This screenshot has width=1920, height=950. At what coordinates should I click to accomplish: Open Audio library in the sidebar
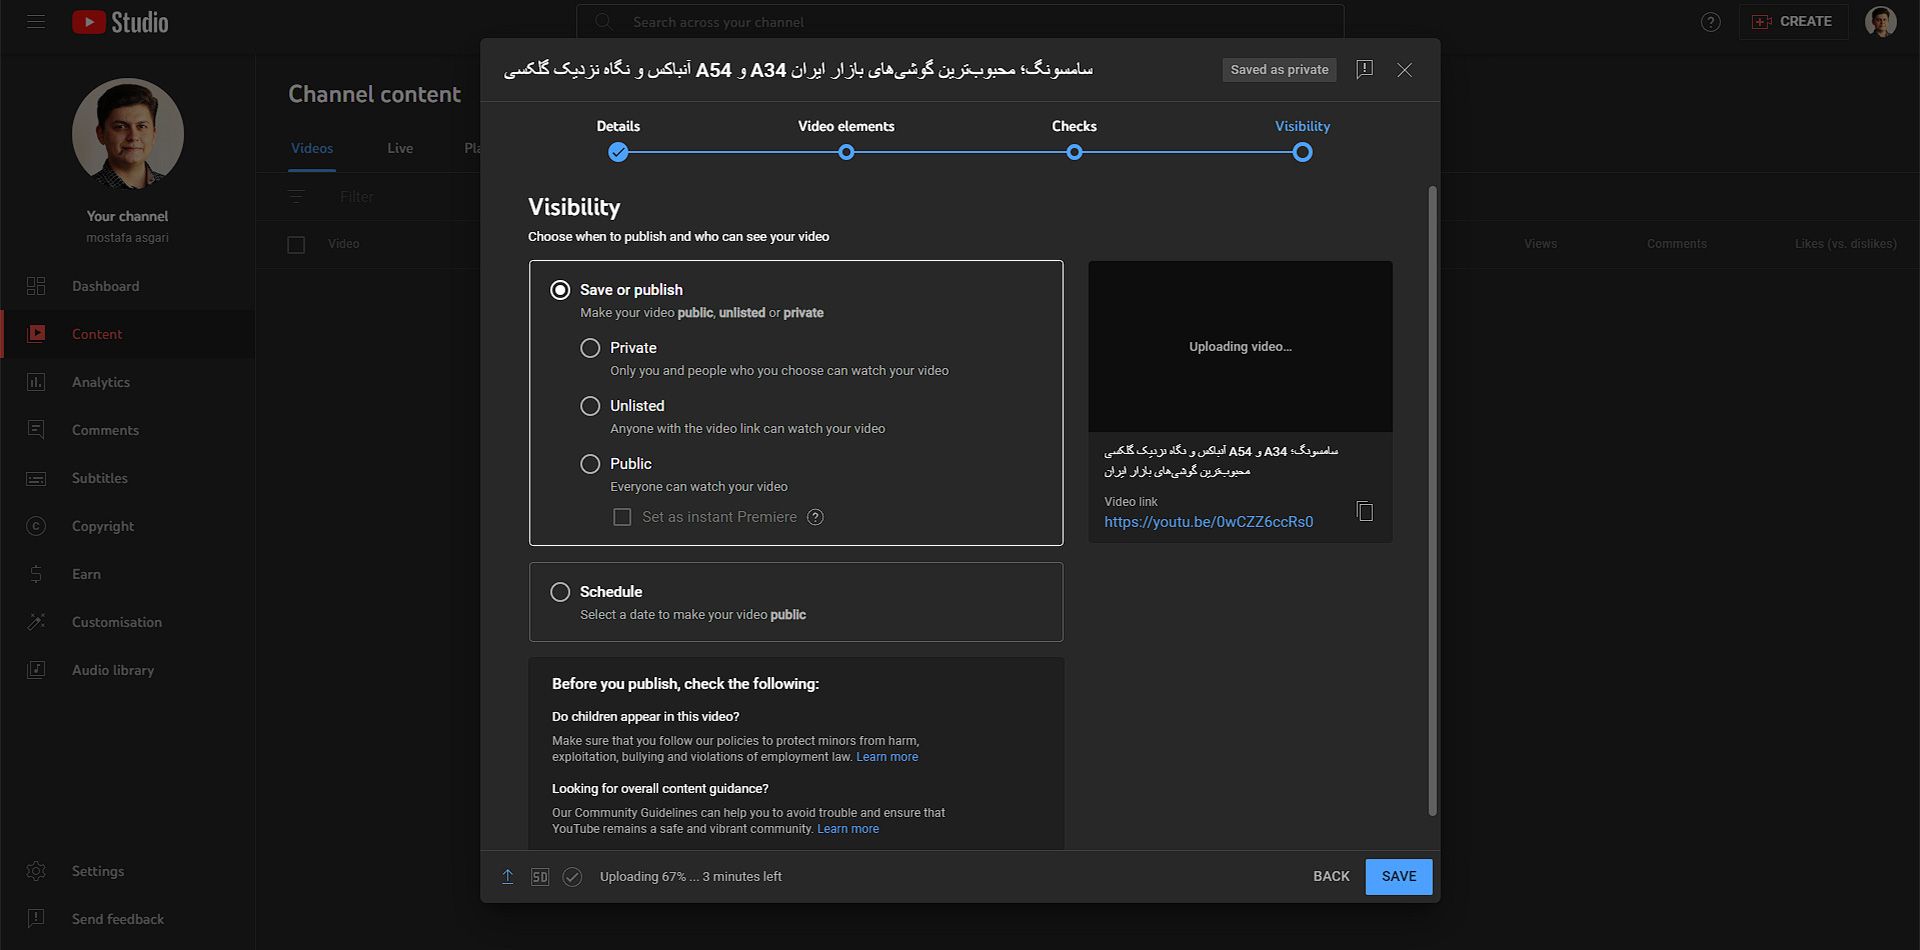(127, 670)
